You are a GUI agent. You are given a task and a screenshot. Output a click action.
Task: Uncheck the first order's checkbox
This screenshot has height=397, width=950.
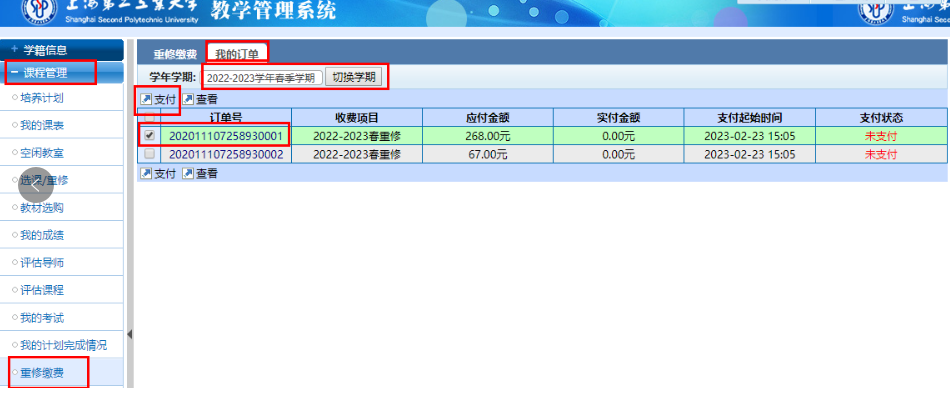(149, 136)
